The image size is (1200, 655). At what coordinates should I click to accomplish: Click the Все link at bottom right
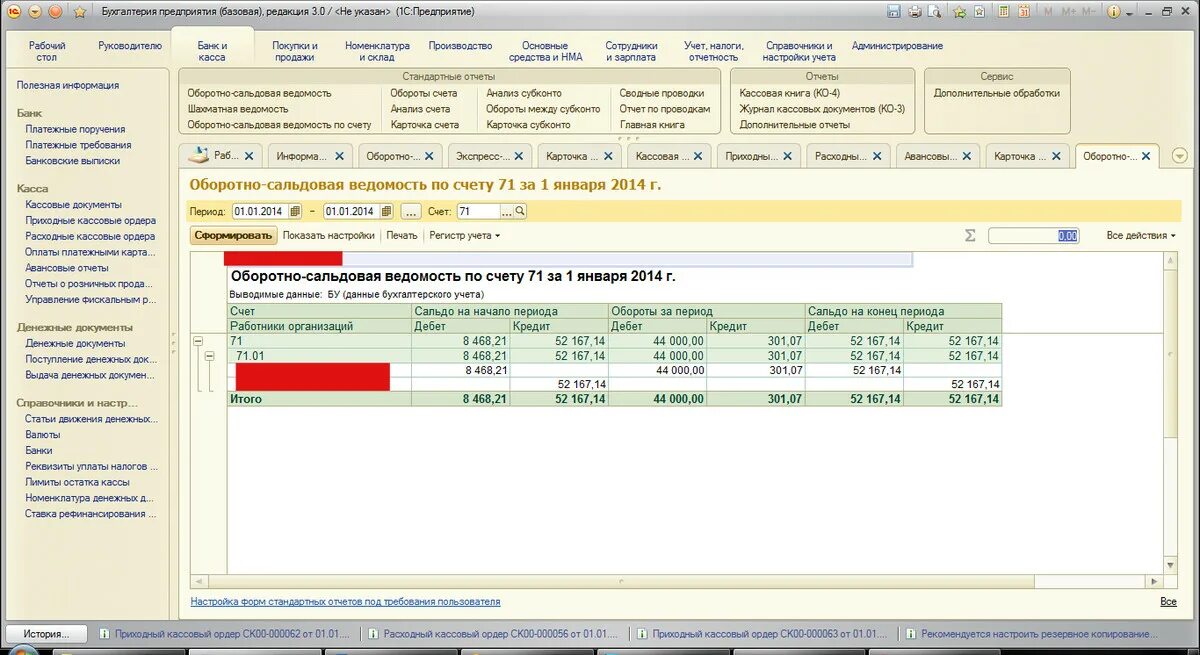[1168, 602]
